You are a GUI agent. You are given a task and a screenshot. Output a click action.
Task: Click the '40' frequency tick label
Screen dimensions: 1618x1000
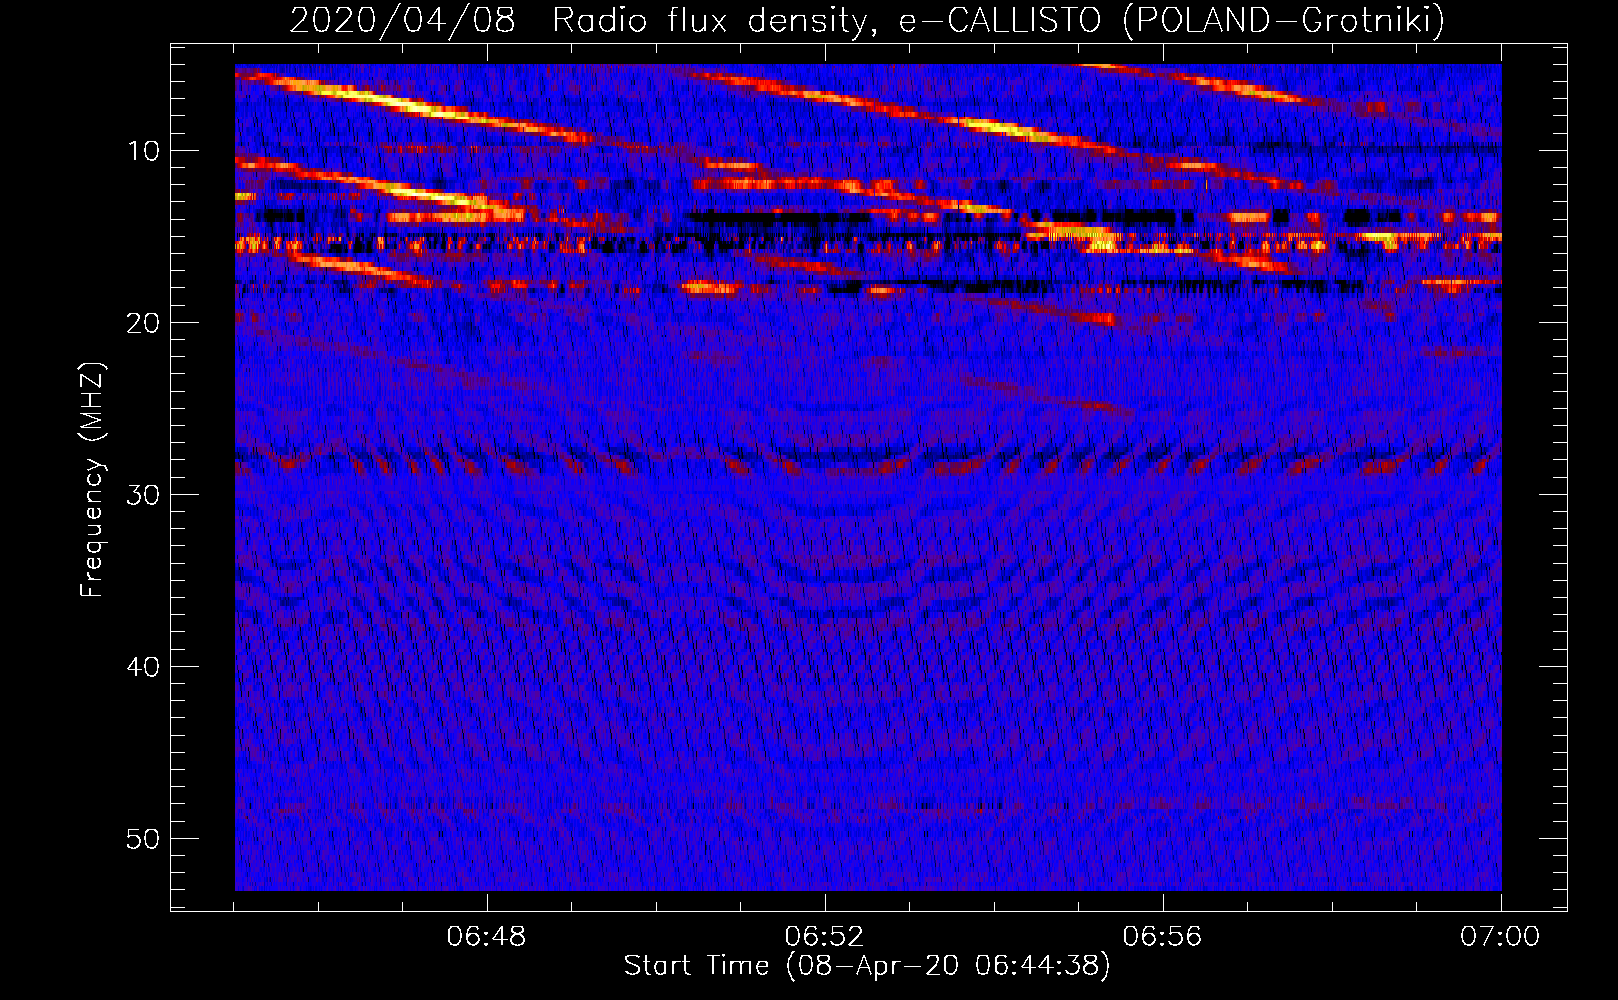[144, 667]
